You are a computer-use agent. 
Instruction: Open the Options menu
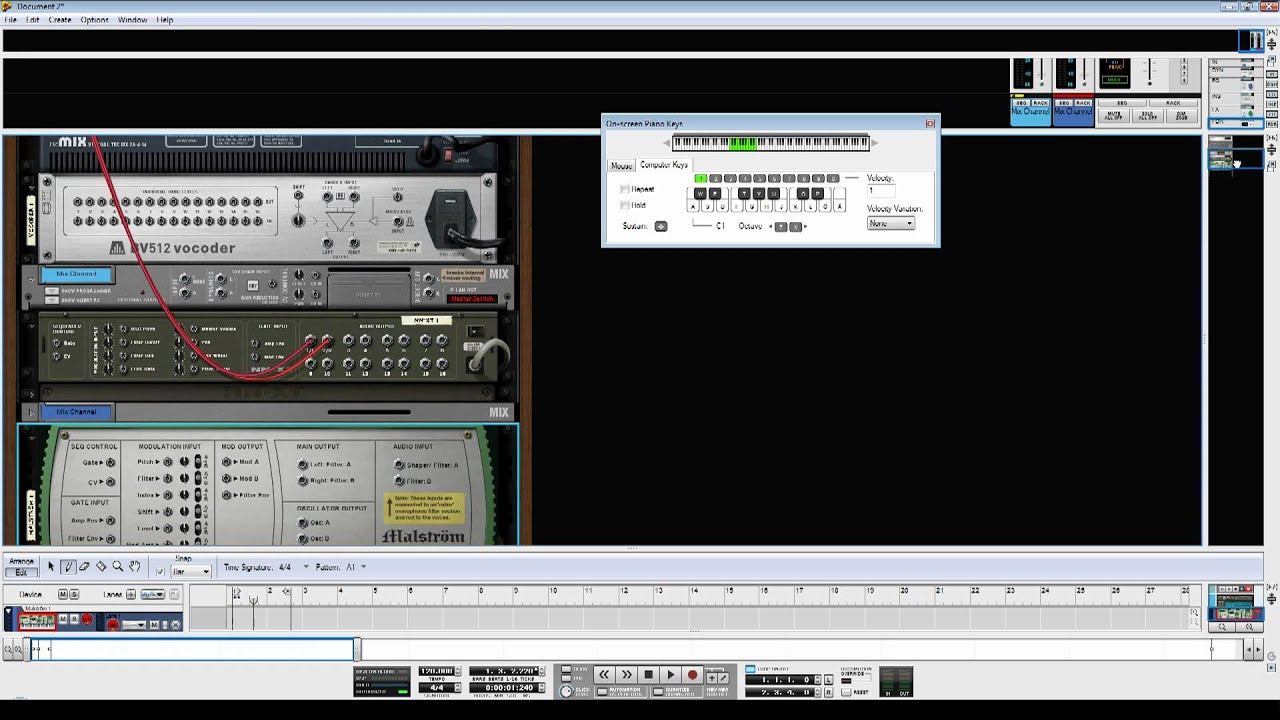[94, 20]
